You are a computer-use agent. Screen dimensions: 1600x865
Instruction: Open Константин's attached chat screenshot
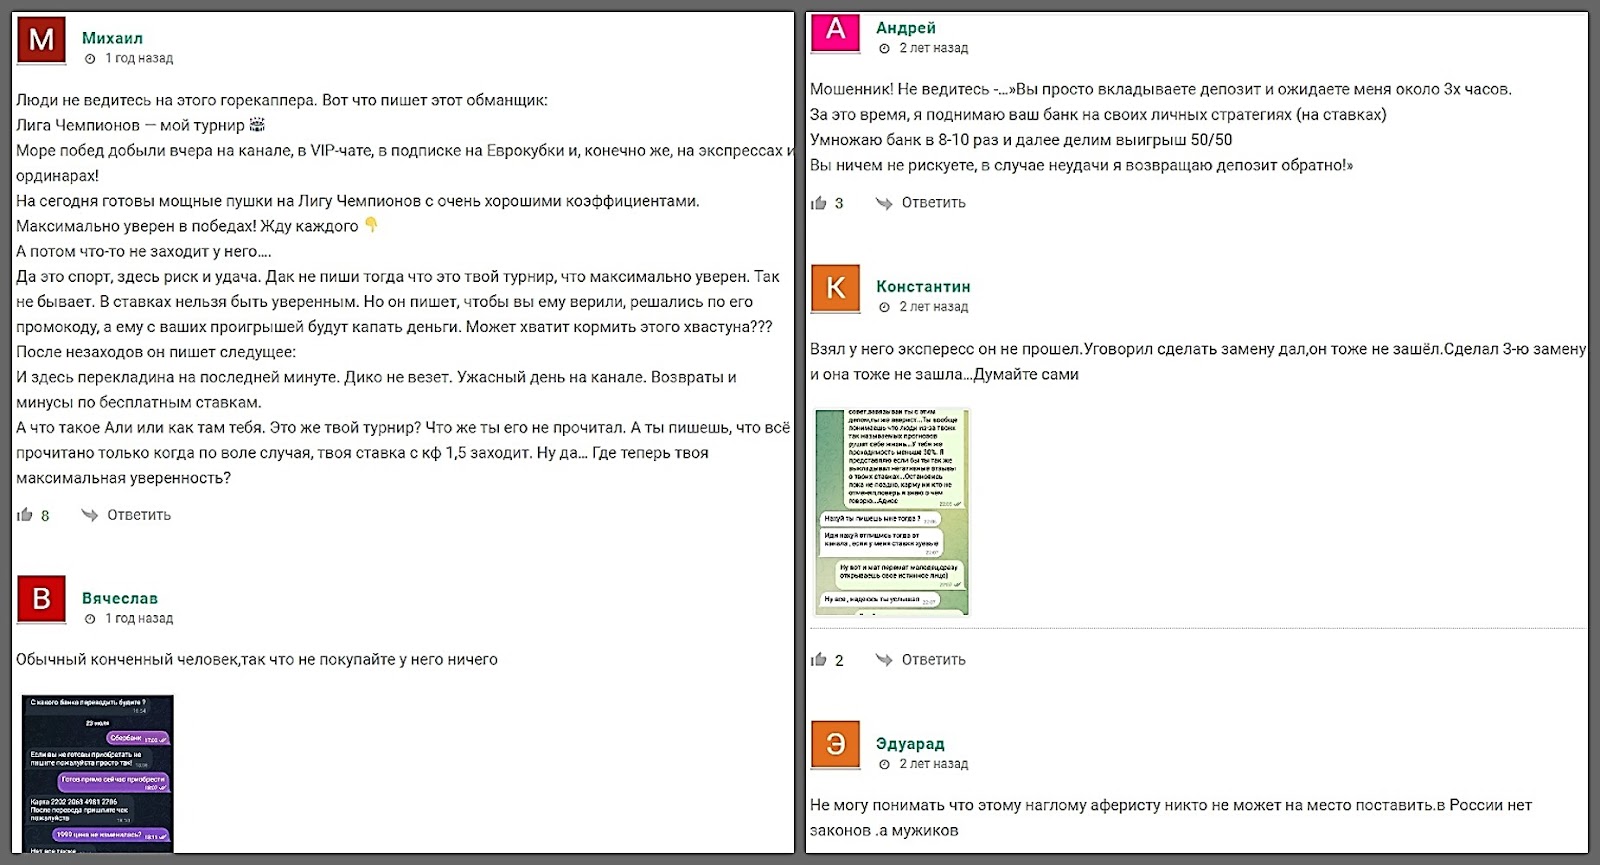[x=892, y=511]
